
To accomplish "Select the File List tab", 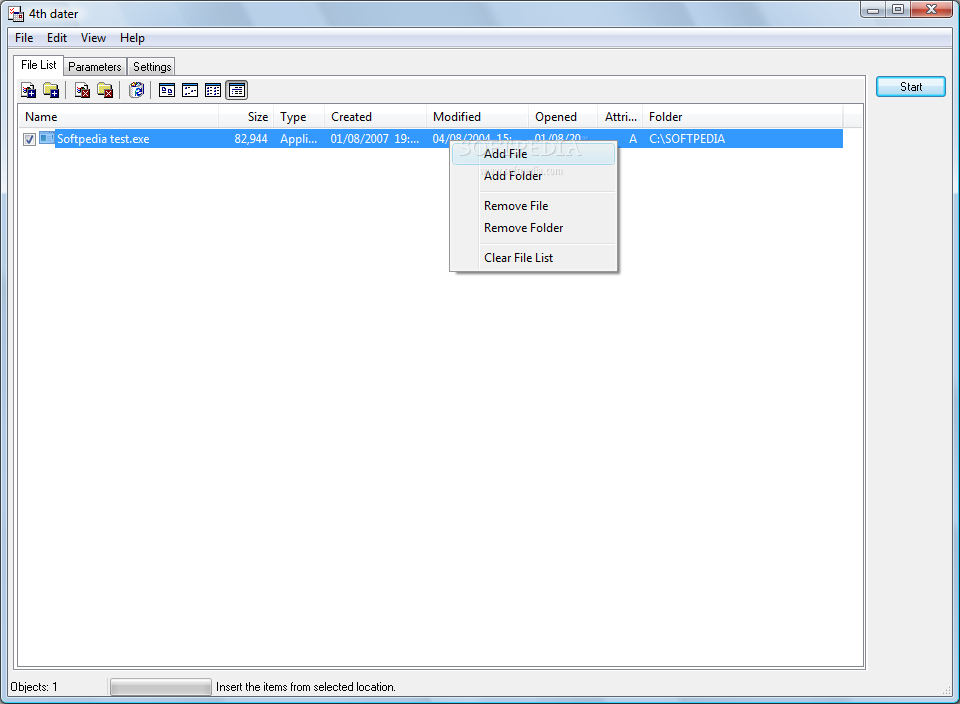I will tap(39, 65).
